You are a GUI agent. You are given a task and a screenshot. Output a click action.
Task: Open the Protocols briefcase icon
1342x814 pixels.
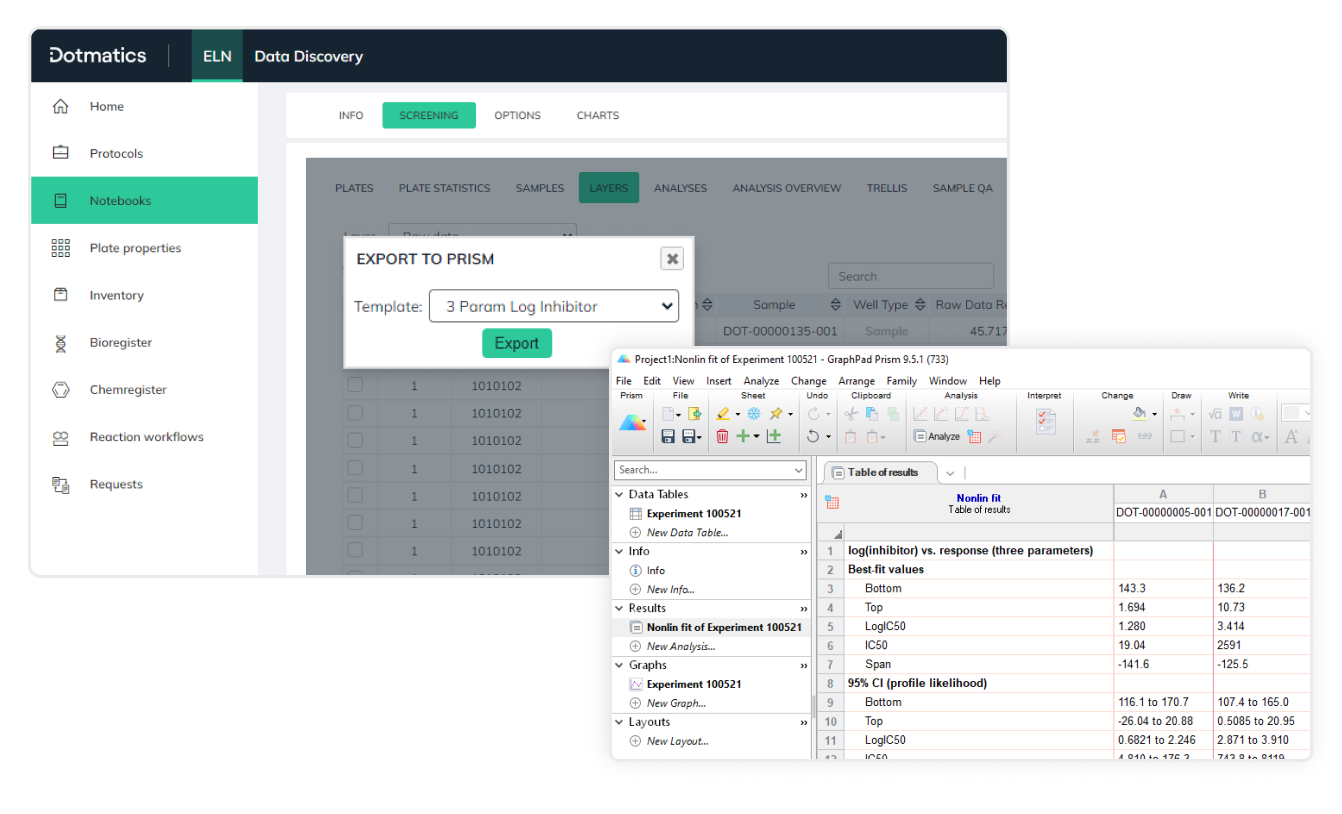(x=61, y=153)
